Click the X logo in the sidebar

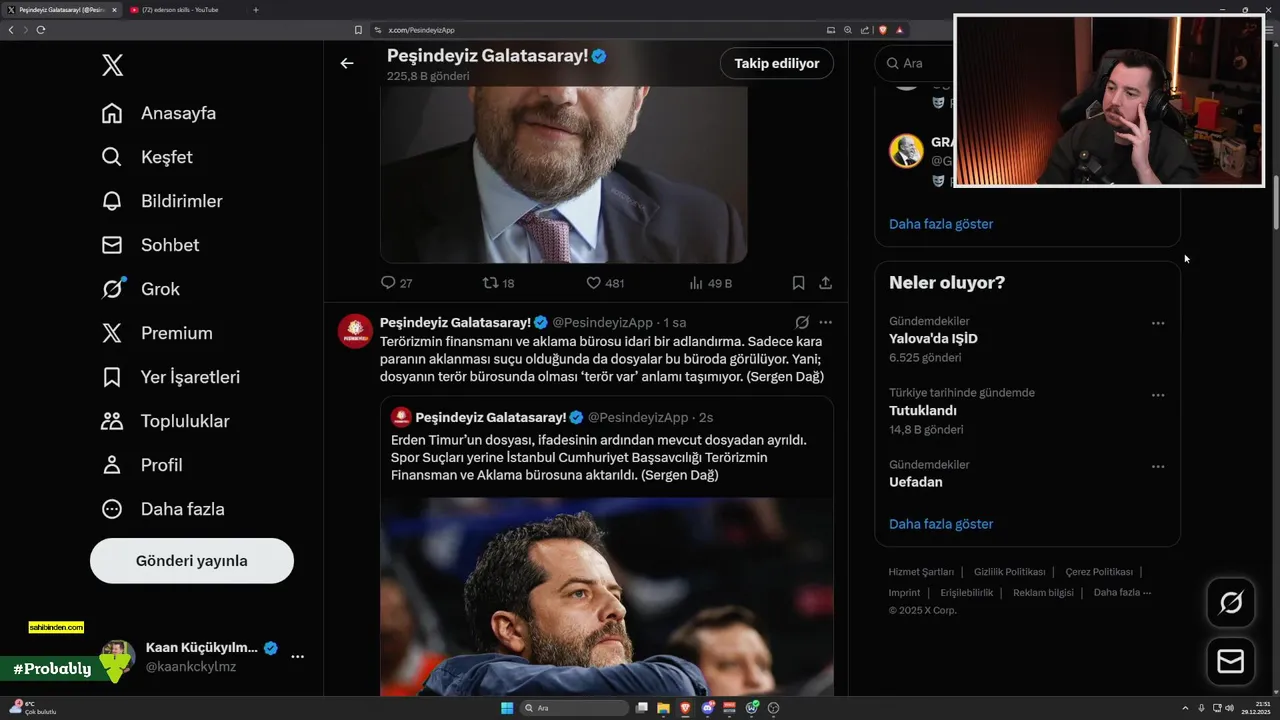click(x=112, y=66)
